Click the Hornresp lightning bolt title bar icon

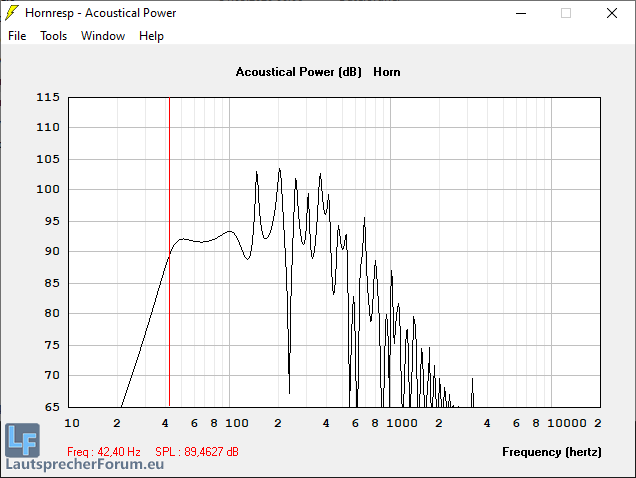point(12,13)
